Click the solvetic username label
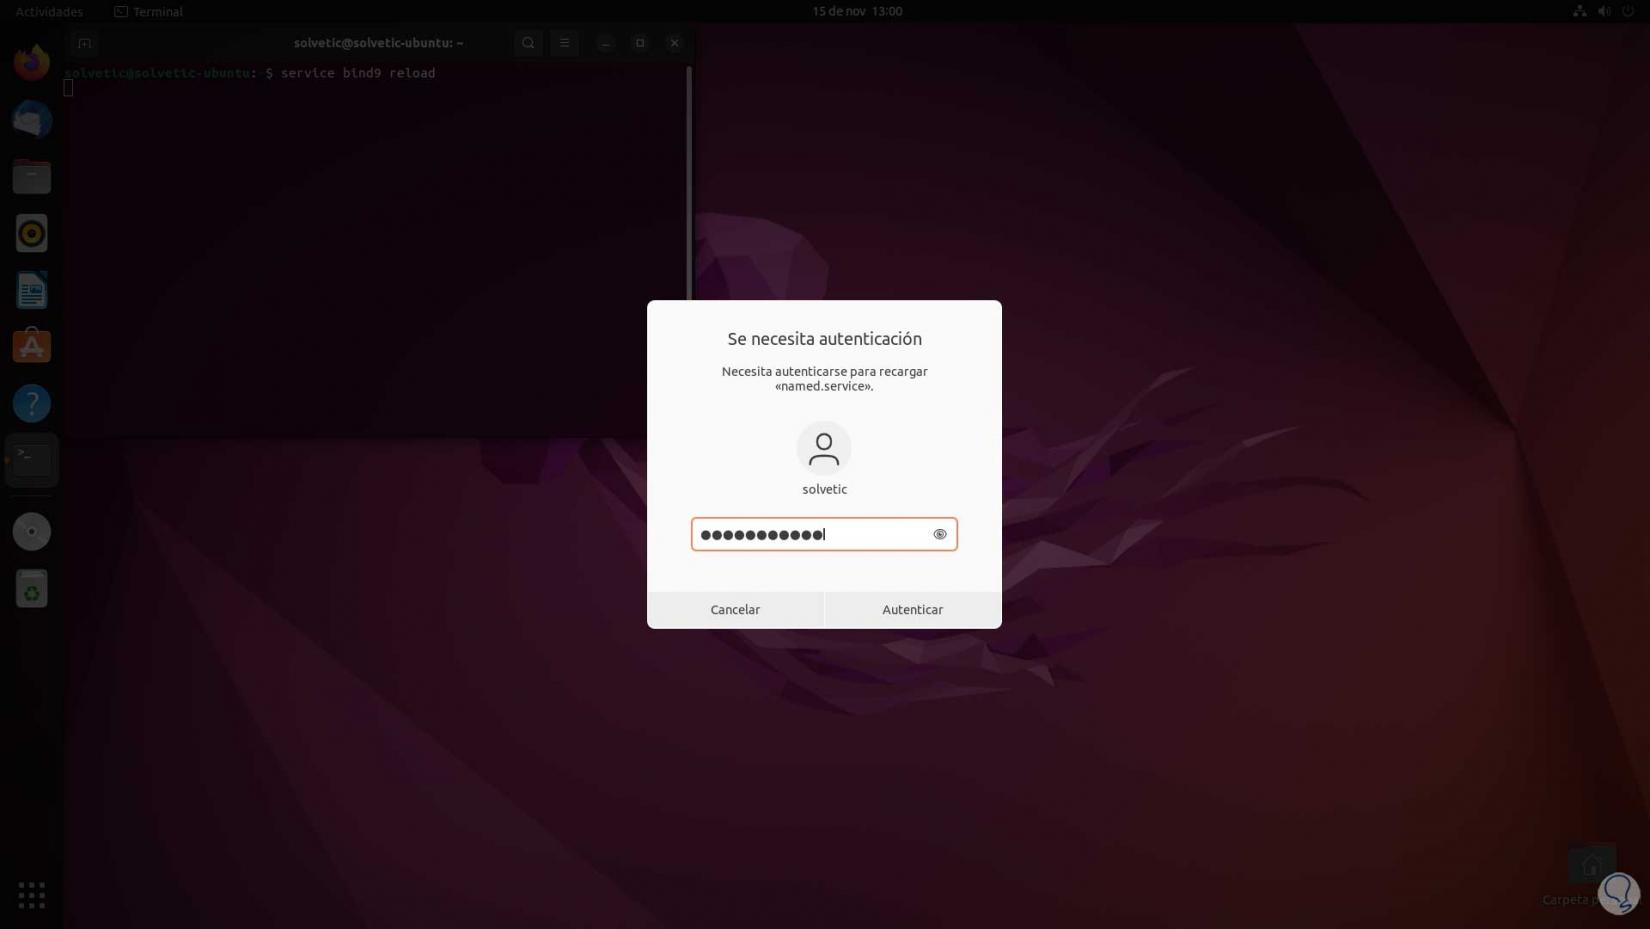This screenshot has width=1650, height=929. [825, 489]
